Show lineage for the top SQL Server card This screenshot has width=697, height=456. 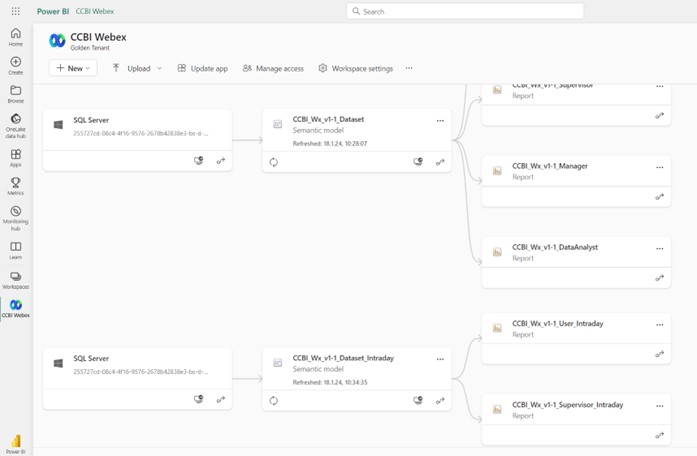pos(221,161)
